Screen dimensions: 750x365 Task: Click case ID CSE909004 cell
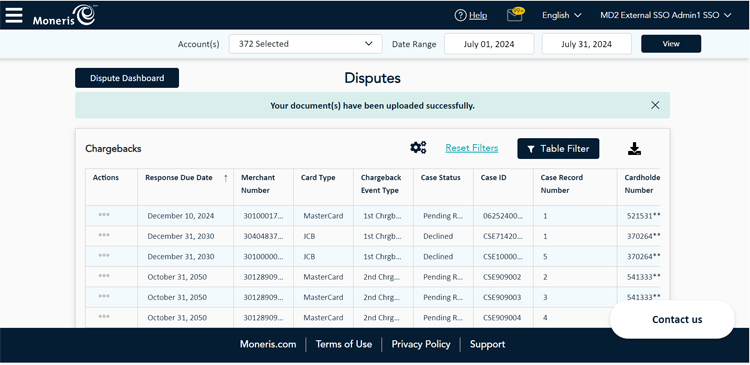pyautogui.click(x=502, y=318)
